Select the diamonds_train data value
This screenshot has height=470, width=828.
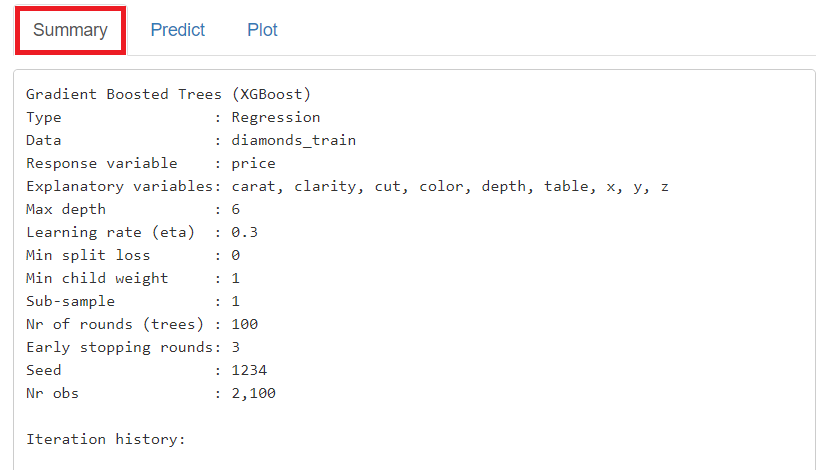293,140
